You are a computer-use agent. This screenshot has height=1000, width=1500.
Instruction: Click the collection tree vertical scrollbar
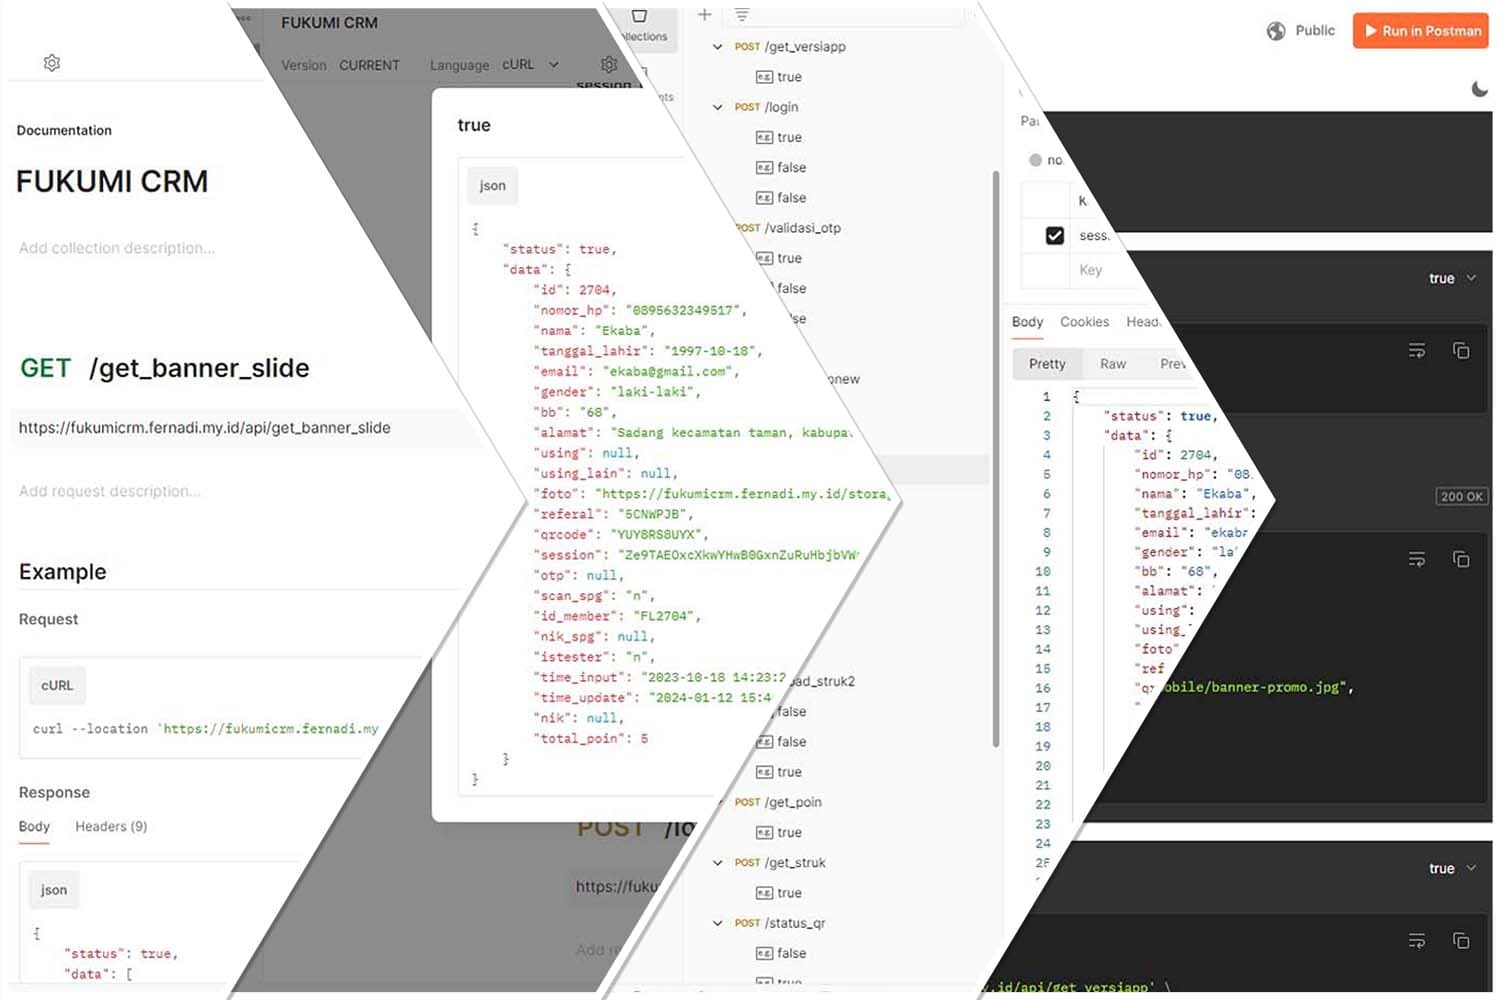pyautogui.click(x=995, y=458)
